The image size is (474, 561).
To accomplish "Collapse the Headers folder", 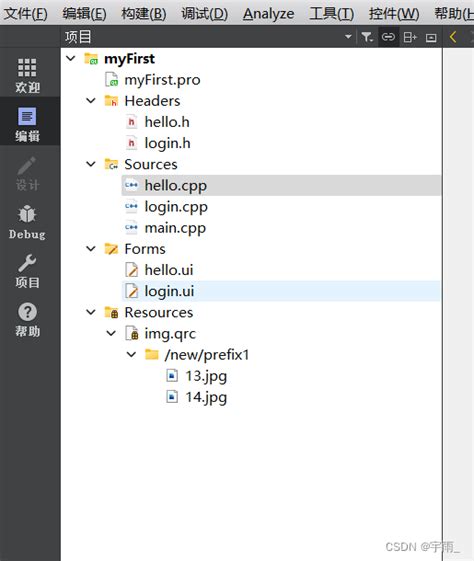I will click(x=91, y=101).
